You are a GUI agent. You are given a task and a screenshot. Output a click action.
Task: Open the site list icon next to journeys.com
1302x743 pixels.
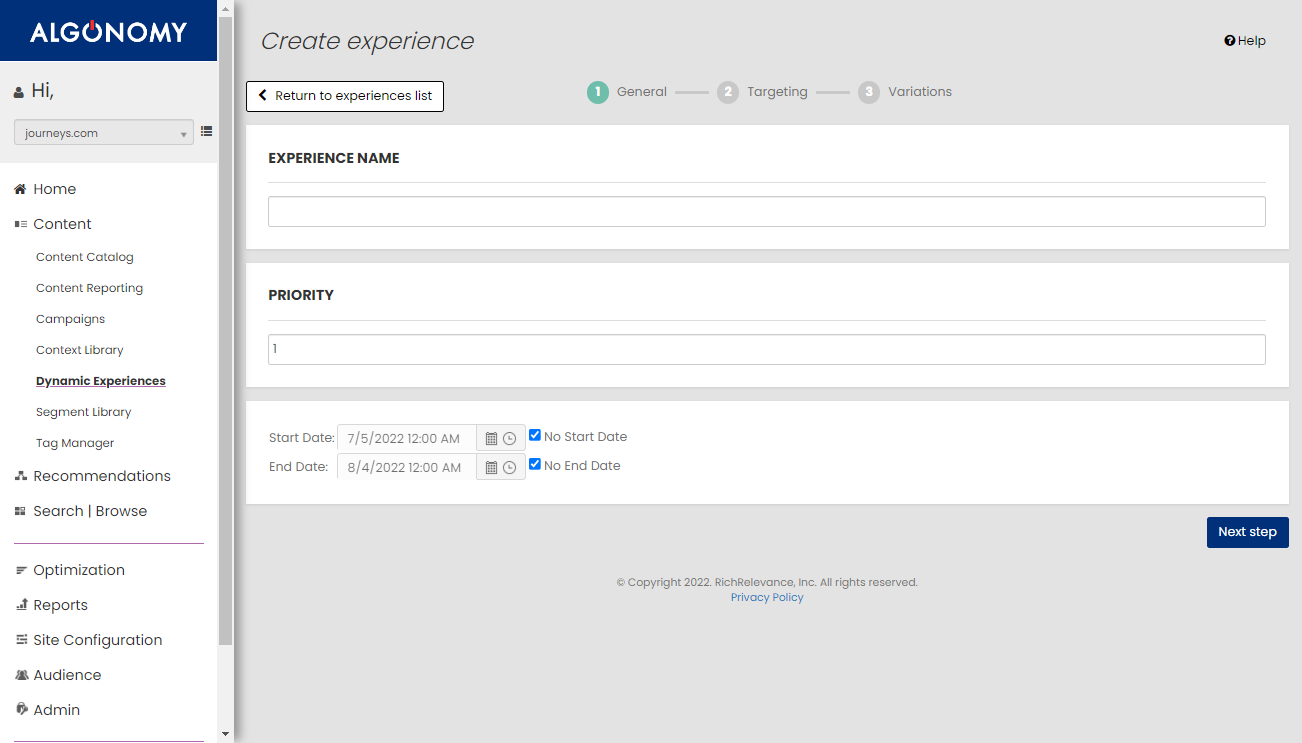click(x=207, y=131)
